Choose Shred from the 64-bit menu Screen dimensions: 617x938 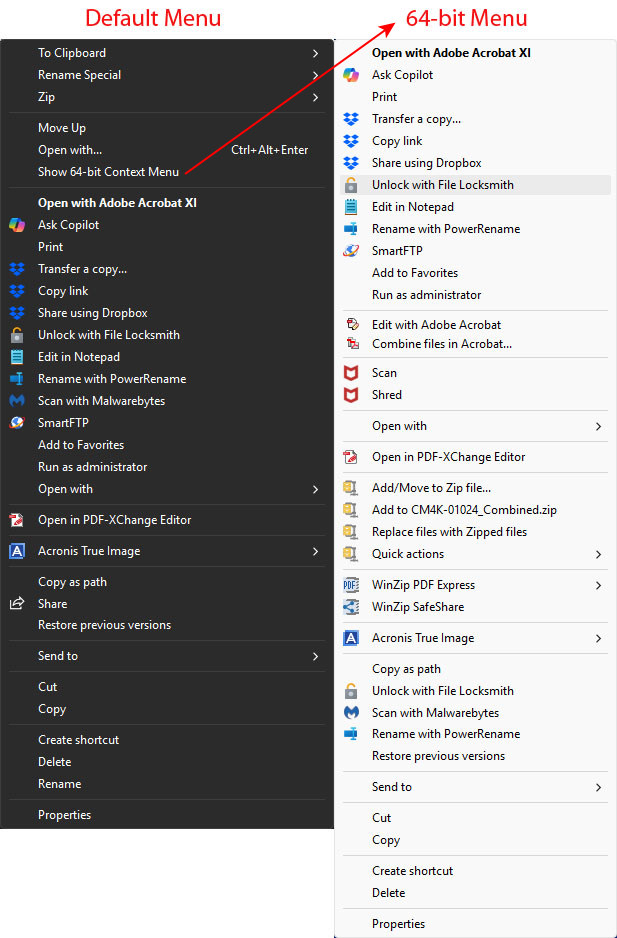(385, 394)
